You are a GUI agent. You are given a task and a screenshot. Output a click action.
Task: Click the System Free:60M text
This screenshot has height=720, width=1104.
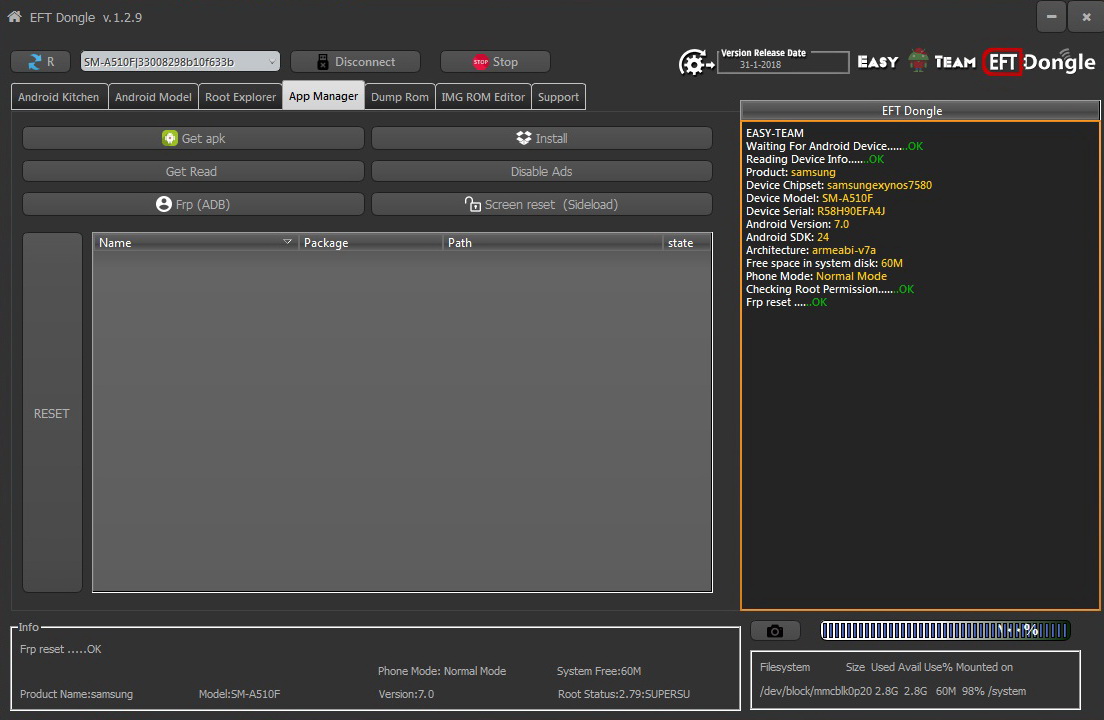coord(598,671)
